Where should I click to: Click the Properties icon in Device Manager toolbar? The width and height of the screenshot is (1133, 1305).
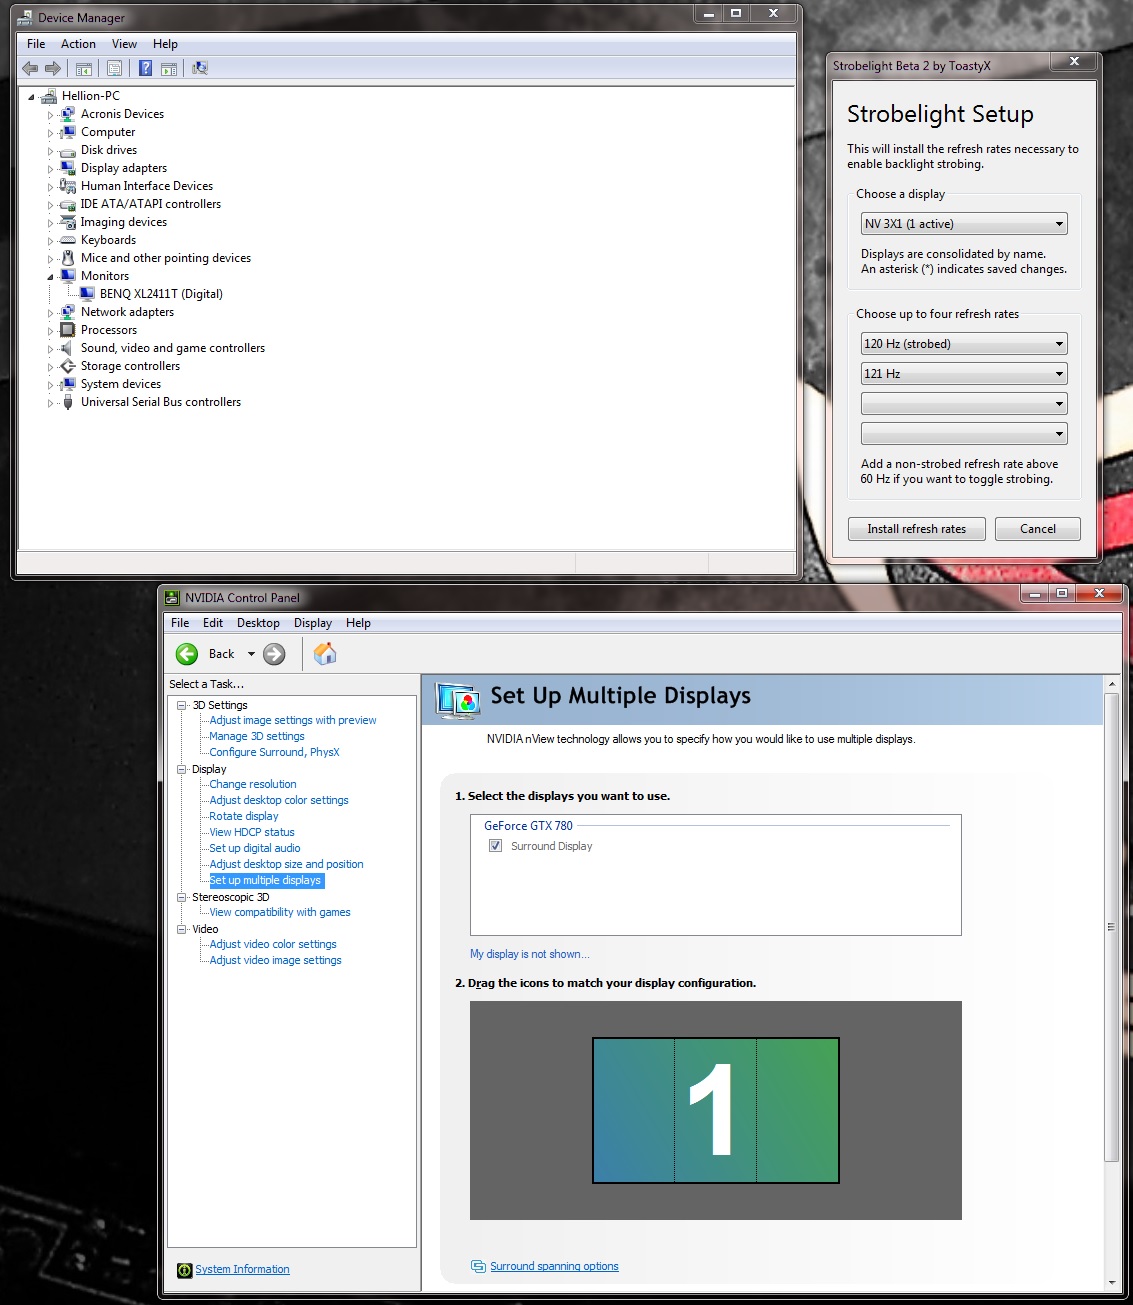[x=114, y=68]
